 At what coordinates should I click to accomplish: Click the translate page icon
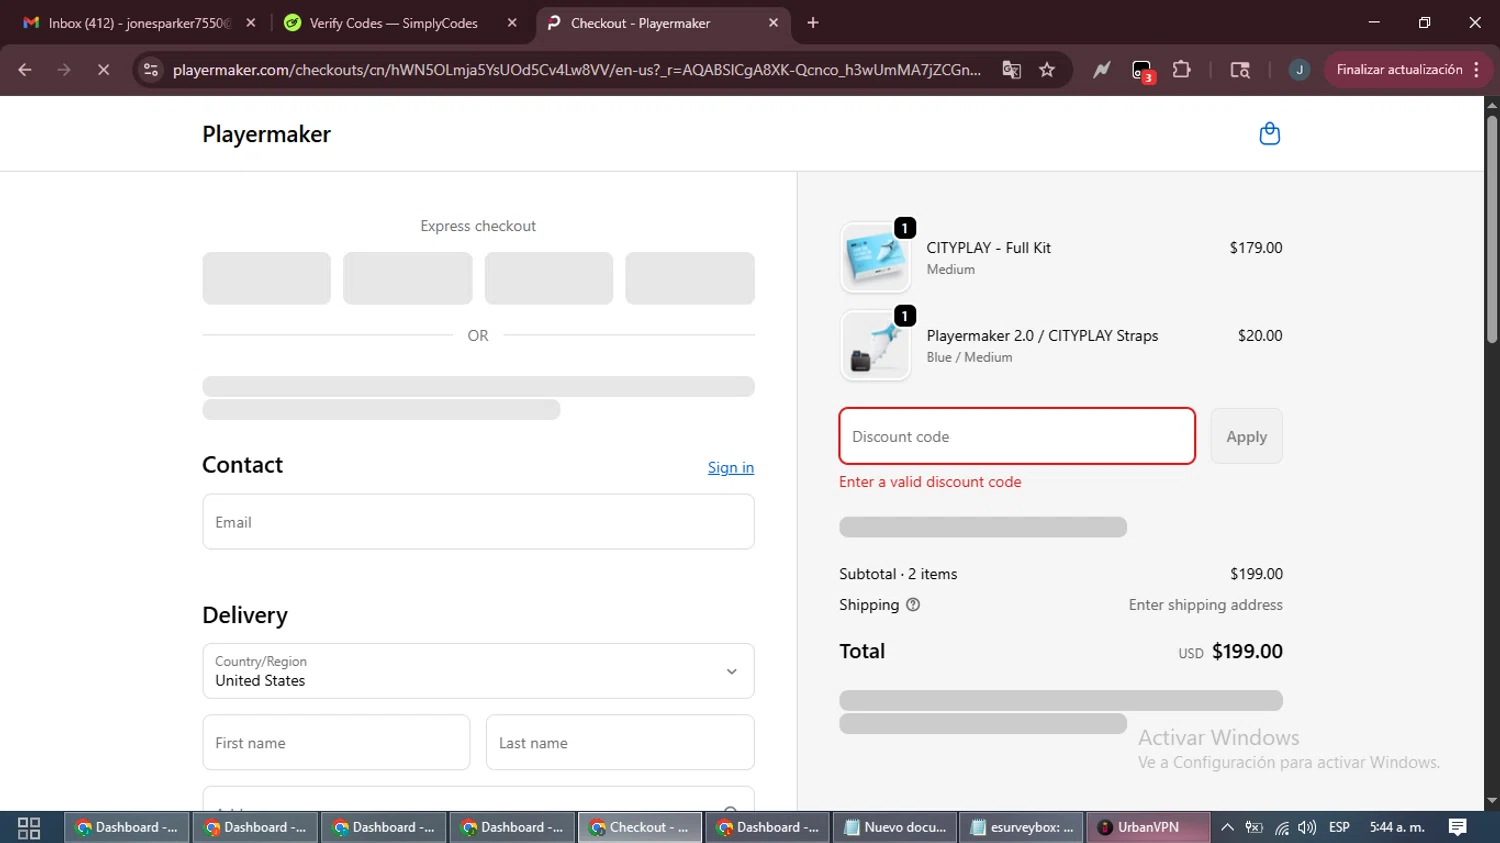coord(1011,70)
